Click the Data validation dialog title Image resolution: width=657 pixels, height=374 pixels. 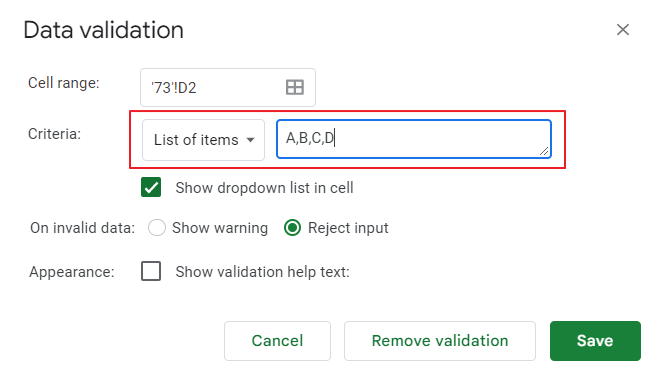point(103,30)
